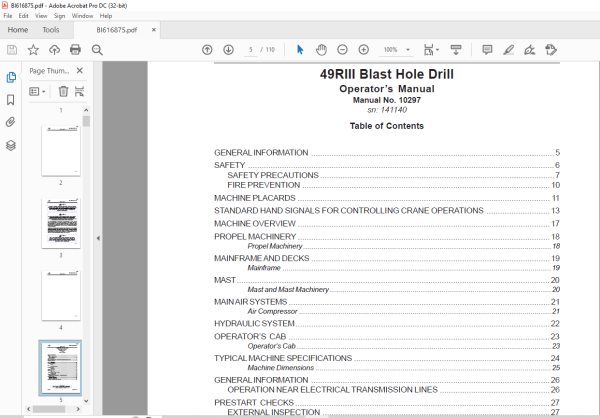Screen dimensions: 600x418
Task: Switch to the Tools tab
Action: (x=51, y=30)
